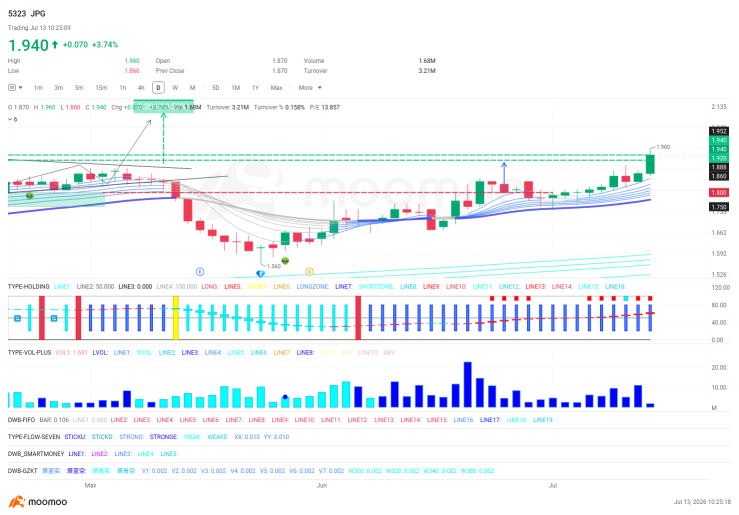Open the candlestick interval type dropdown
The image size is (739, 515).
(15, 88)
